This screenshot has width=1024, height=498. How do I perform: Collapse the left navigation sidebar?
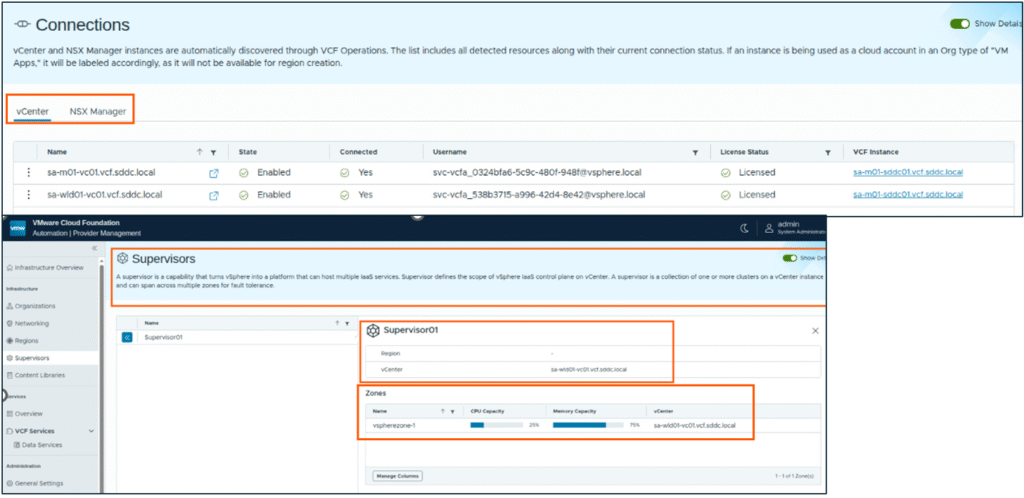[94, 248]
